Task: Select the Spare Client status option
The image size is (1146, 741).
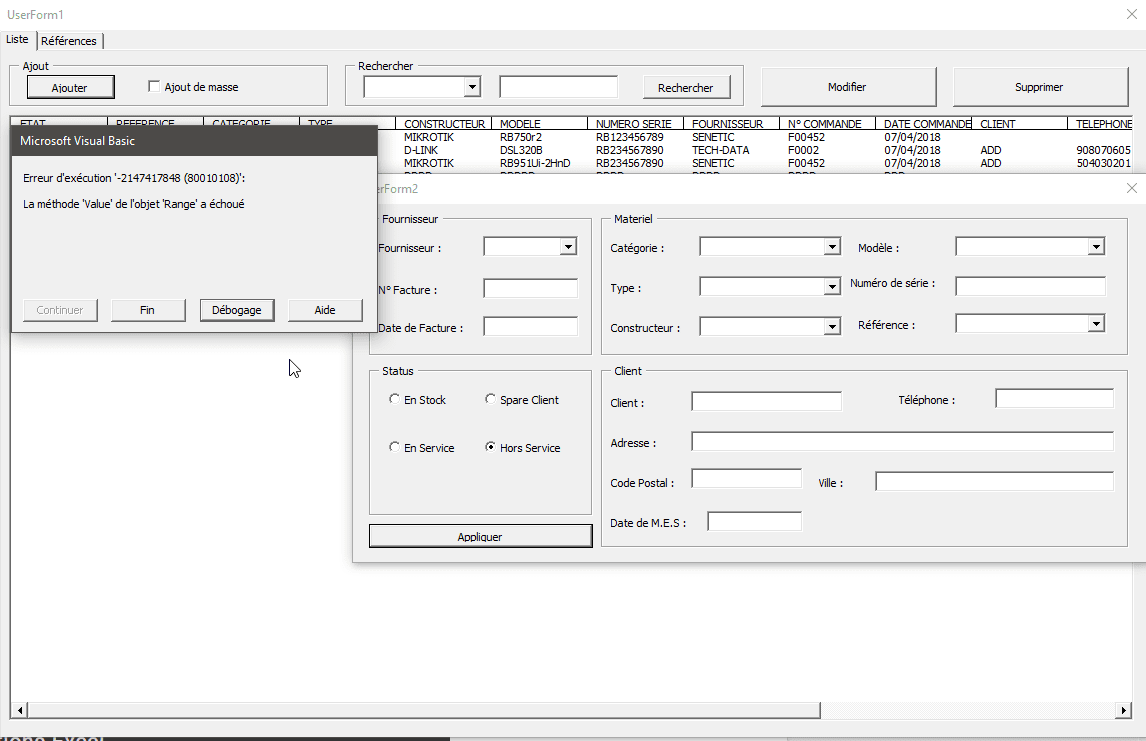Action: (490, 400)
